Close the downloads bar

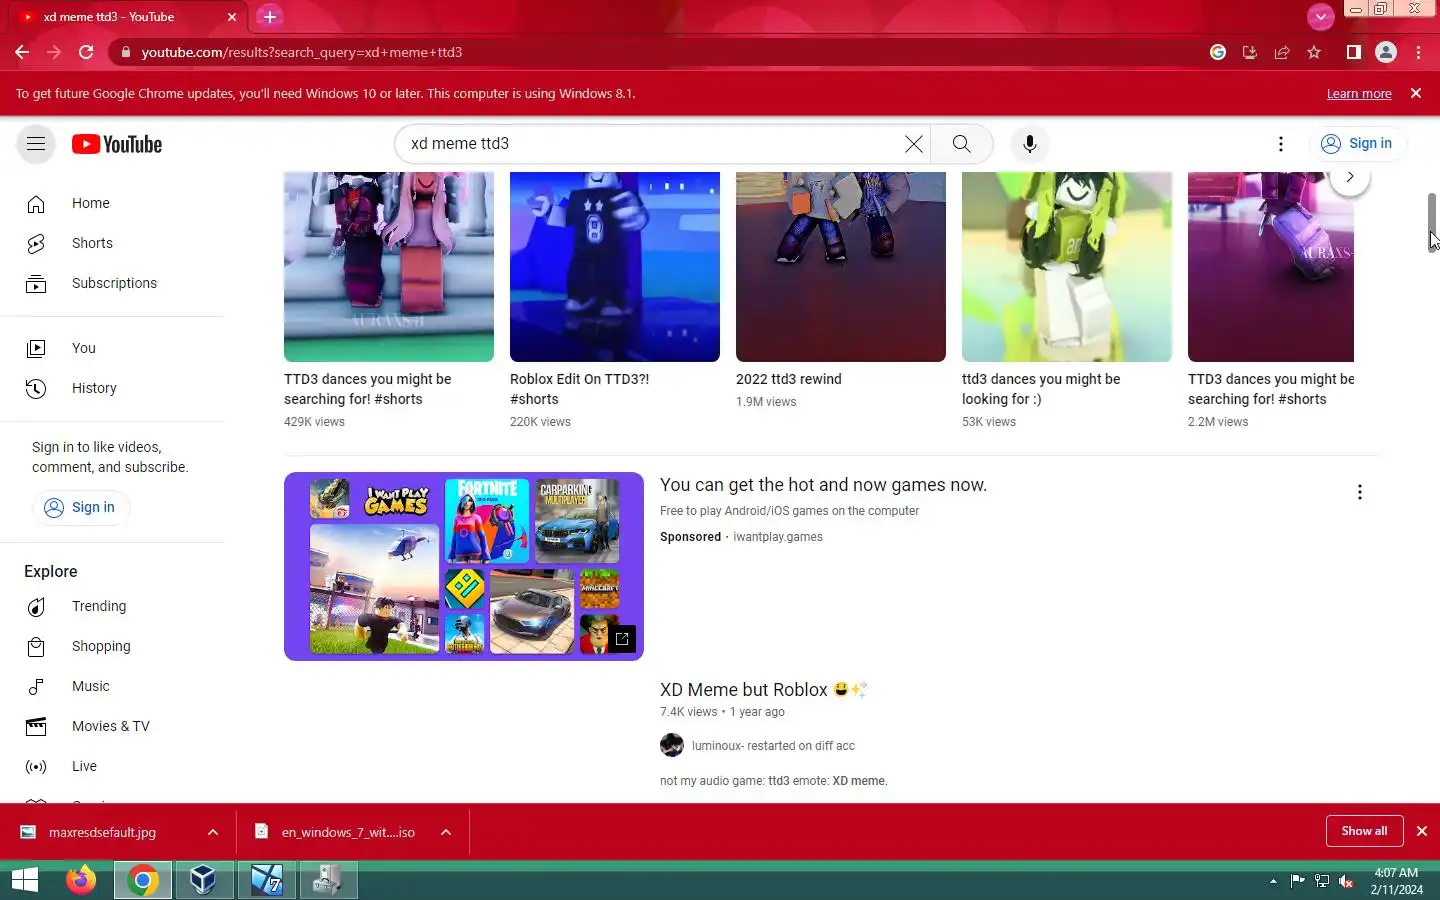(x=1421, y=831)
